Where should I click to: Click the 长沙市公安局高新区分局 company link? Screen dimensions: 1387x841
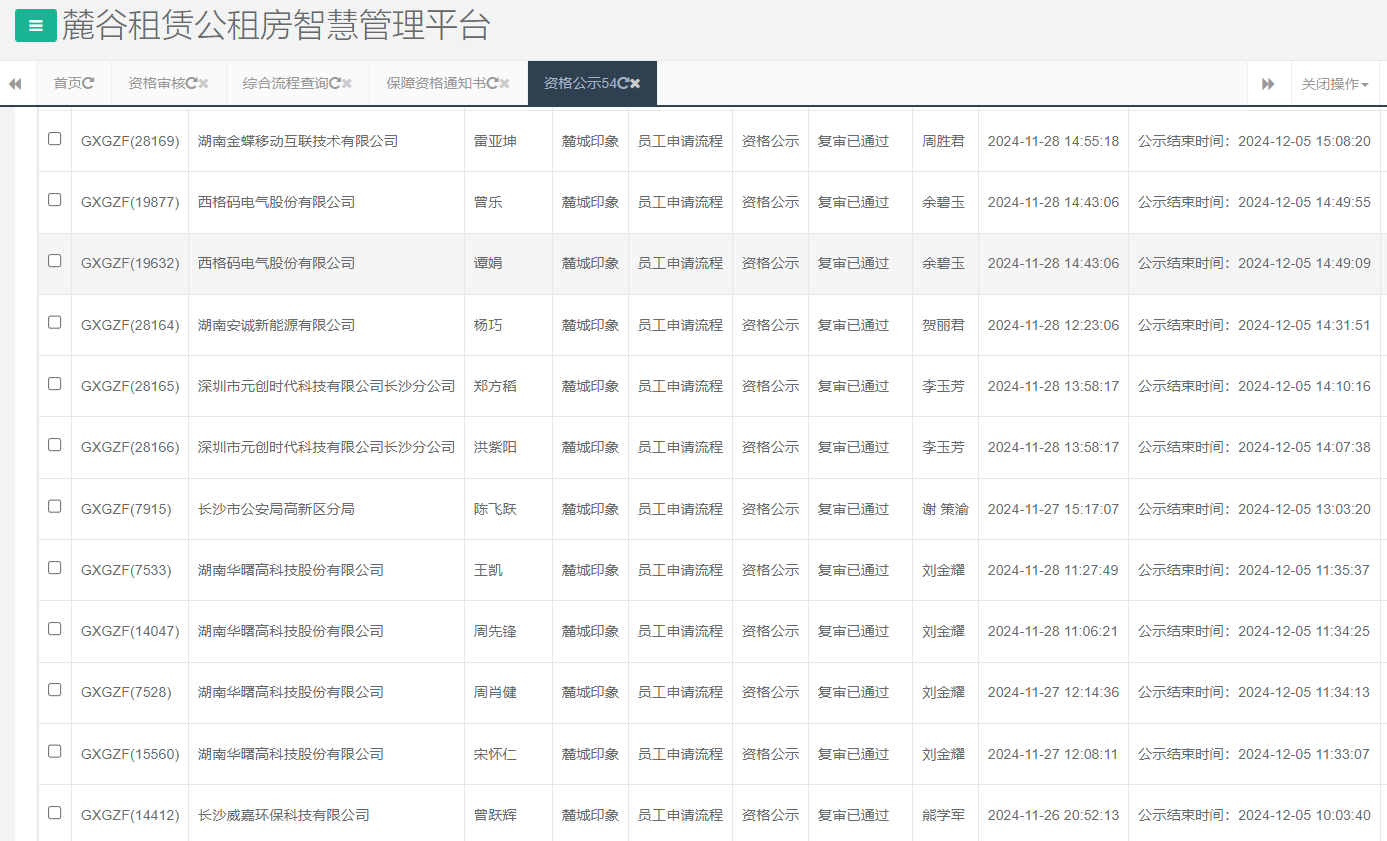[277, 508]
